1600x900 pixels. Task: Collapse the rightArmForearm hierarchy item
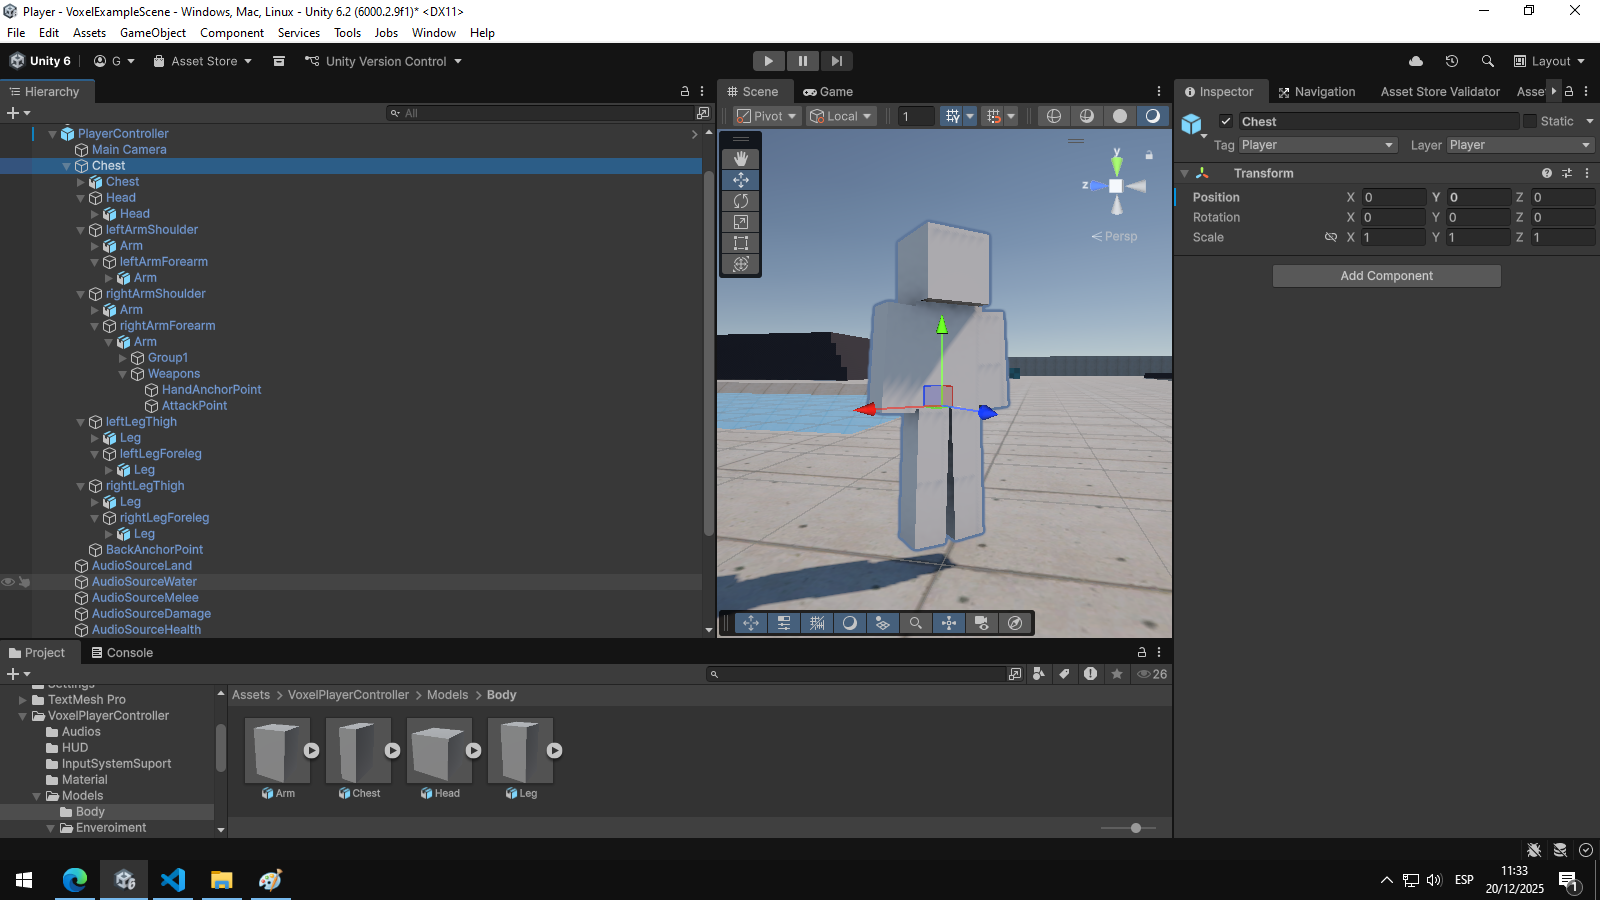tap(94, 325)
